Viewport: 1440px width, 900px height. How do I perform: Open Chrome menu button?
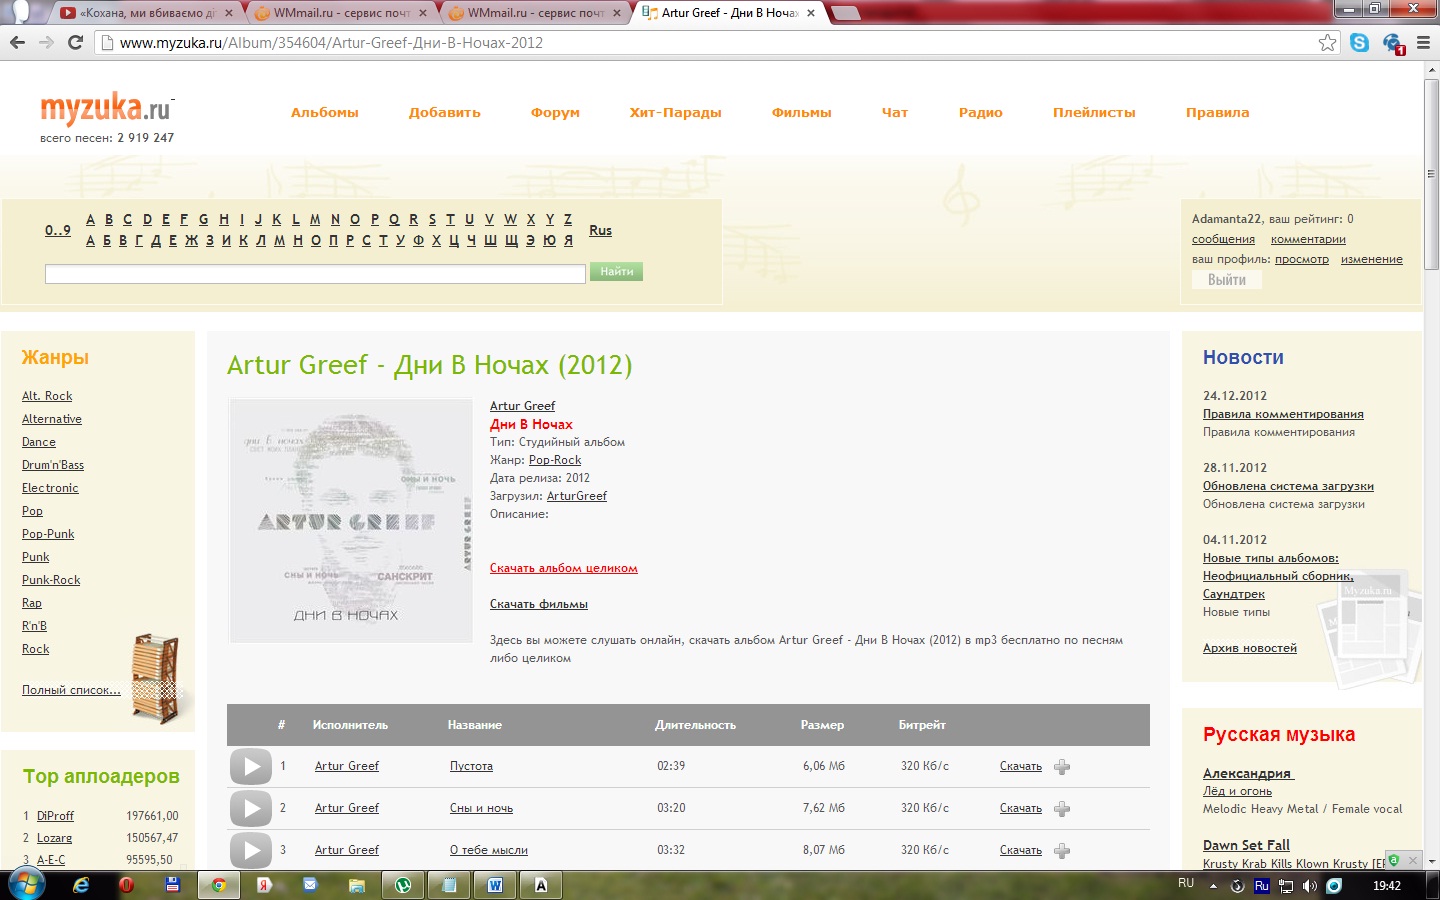1424,42
